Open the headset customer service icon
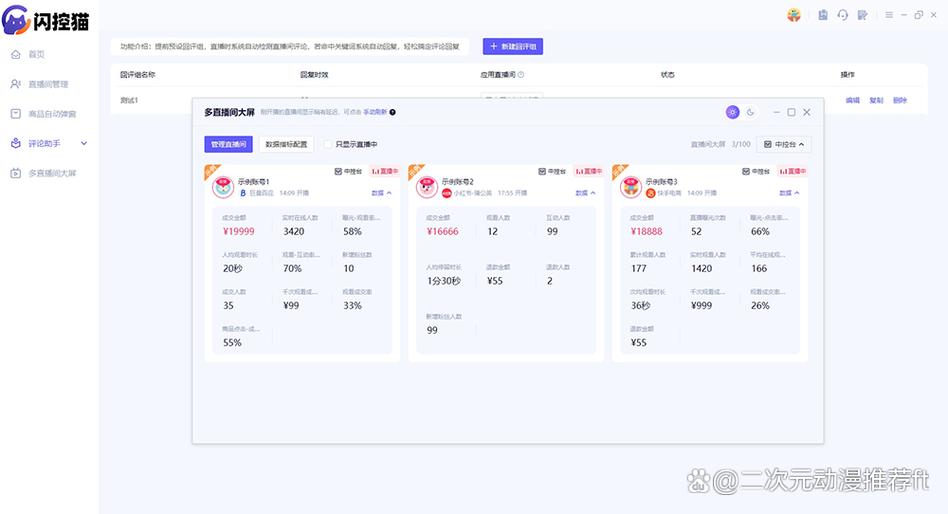Viewport: 948px width, 514px height. (843, 15)
